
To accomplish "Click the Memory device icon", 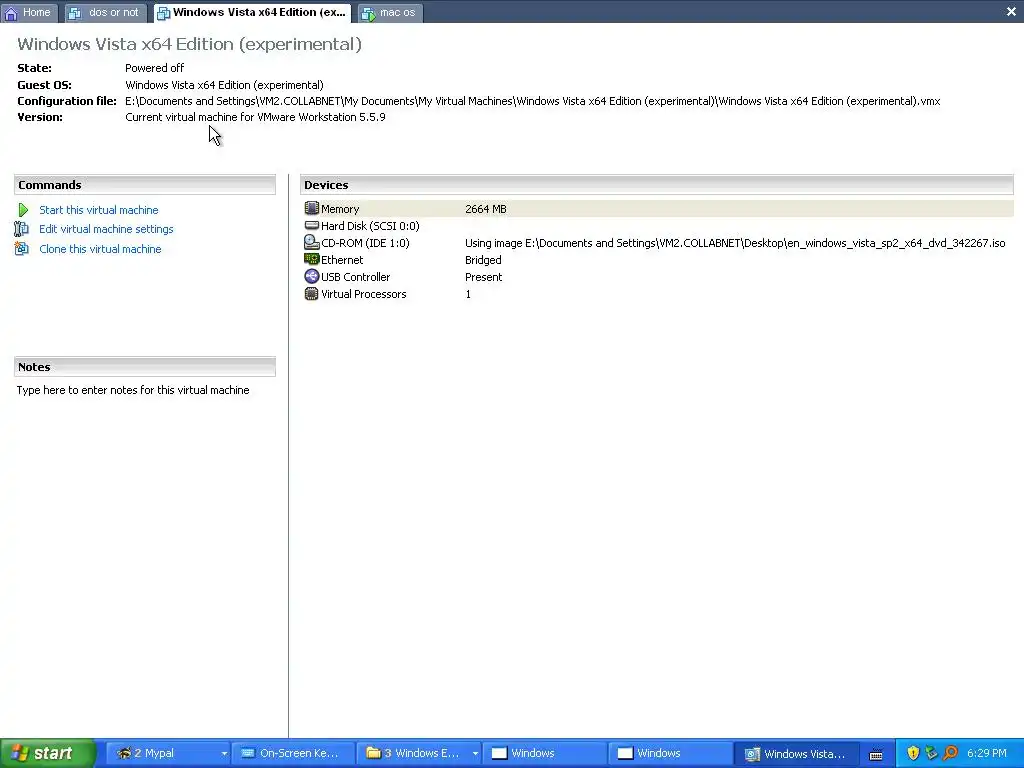I will pos(312,208).
